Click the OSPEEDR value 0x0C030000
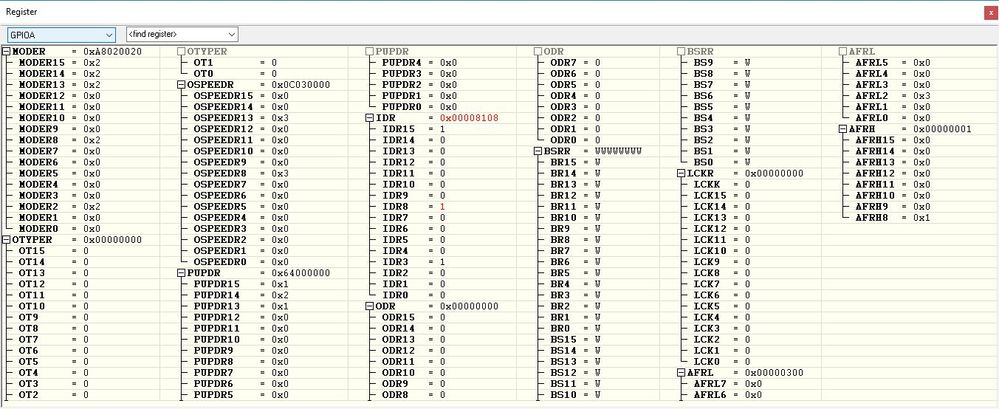Screen dimensions: 999x409 click(x=301, y=85)
